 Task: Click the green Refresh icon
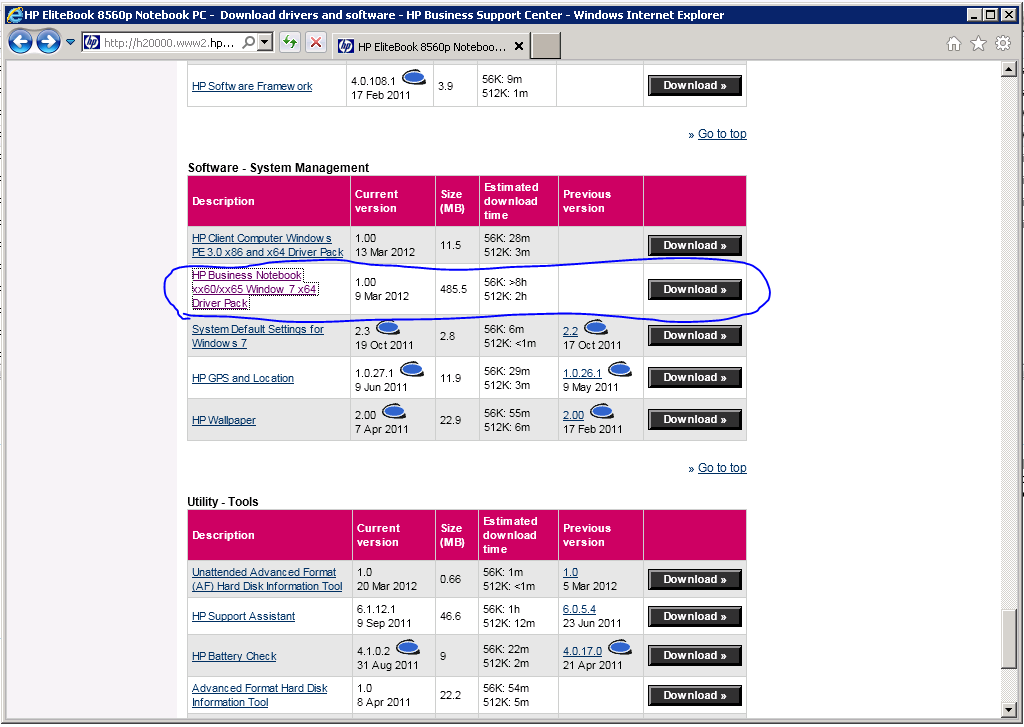pos(290,43)
